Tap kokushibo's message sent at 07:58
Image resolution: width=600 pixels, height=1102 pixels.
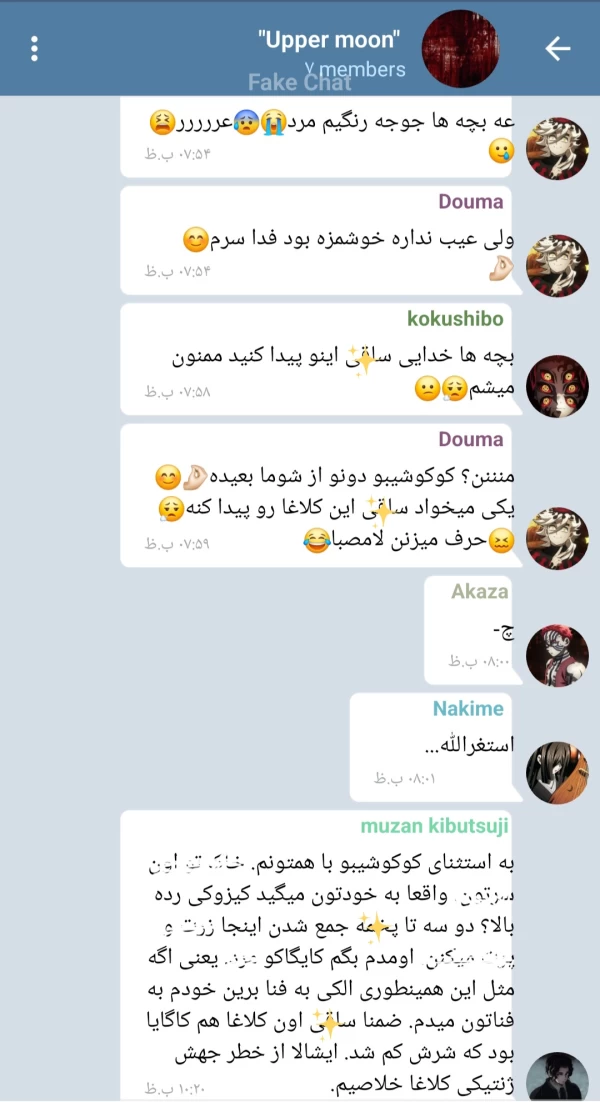point(321,359)
